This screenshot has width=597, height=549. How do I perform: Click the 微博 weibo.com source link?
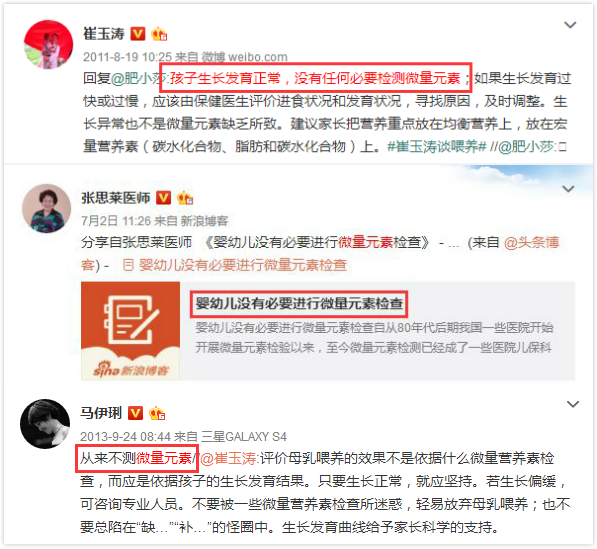[x=244, y=57]
